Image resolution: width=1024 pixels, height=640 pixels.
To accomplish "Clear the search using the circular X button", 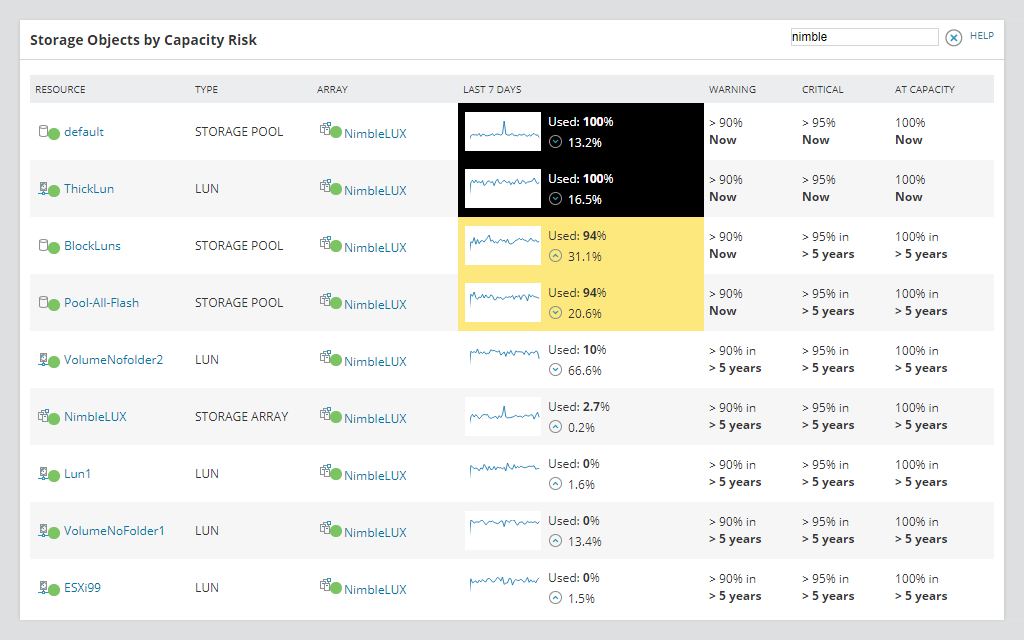I will click(956, 37).
